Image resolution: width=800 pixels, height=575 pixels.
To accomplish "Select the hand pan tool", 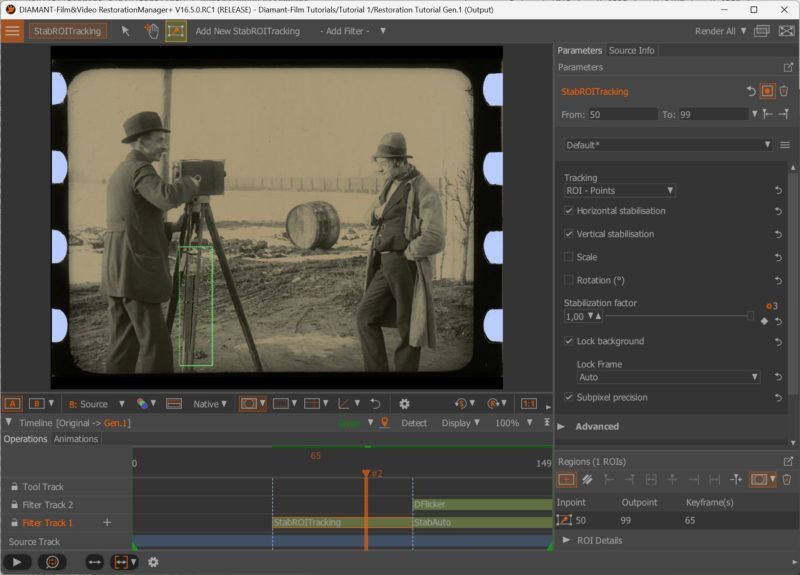I will pos(151,31).
